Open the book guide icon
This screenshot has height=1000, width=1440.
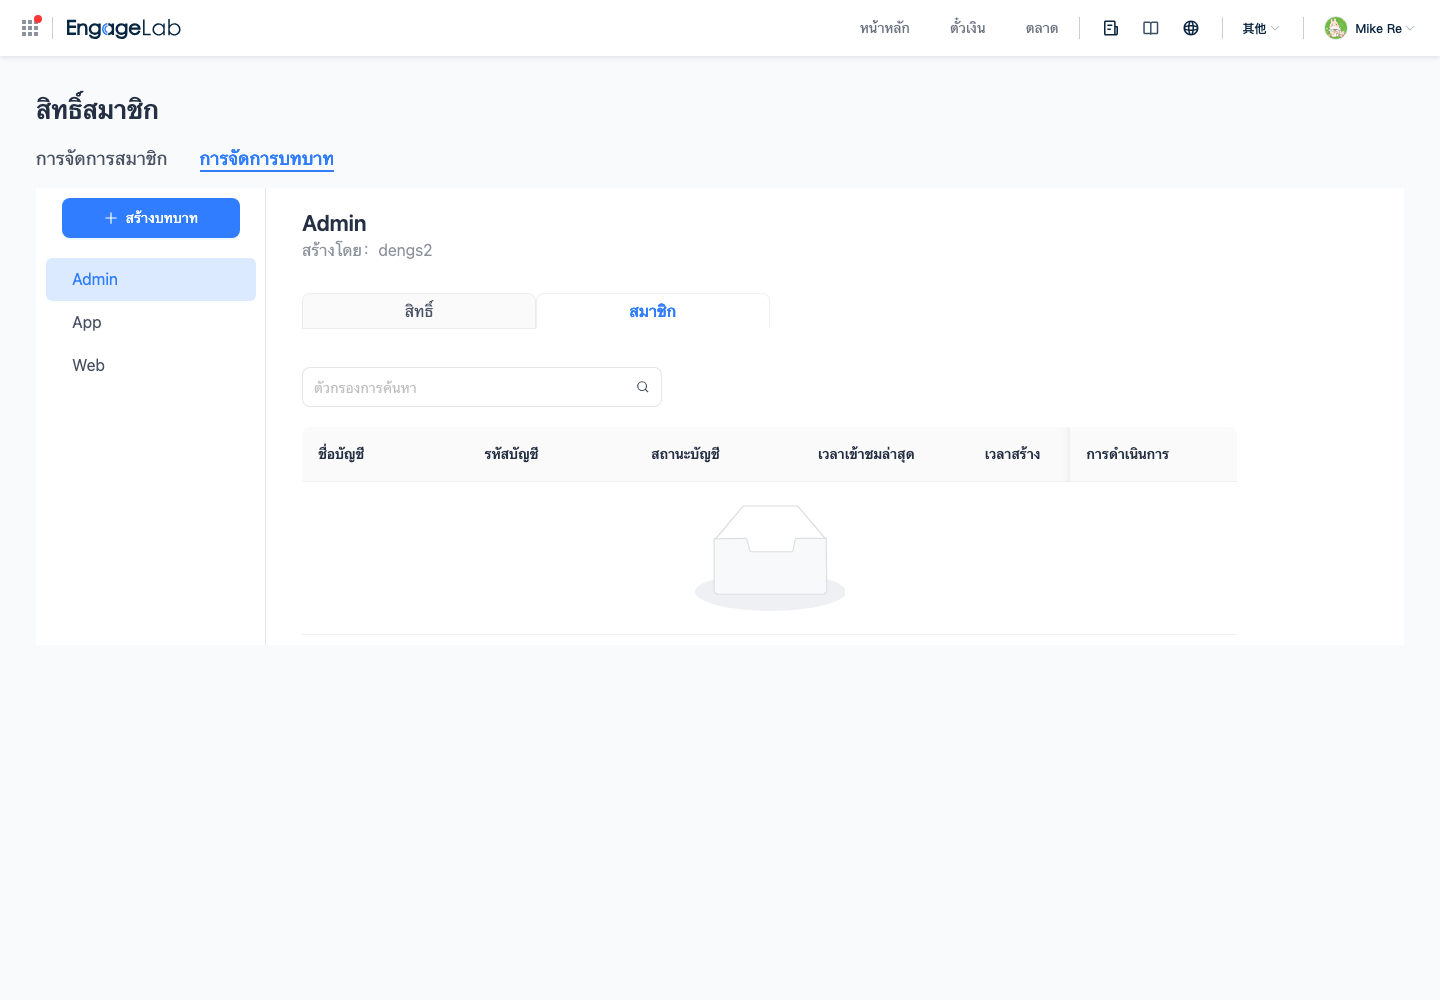(x=1151, y=28)
